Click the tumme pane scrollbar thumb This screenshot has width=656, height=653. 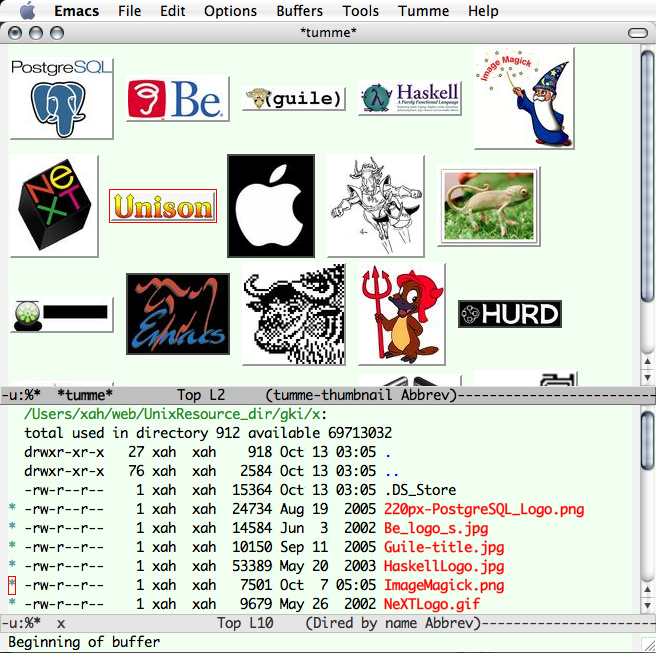647,175
